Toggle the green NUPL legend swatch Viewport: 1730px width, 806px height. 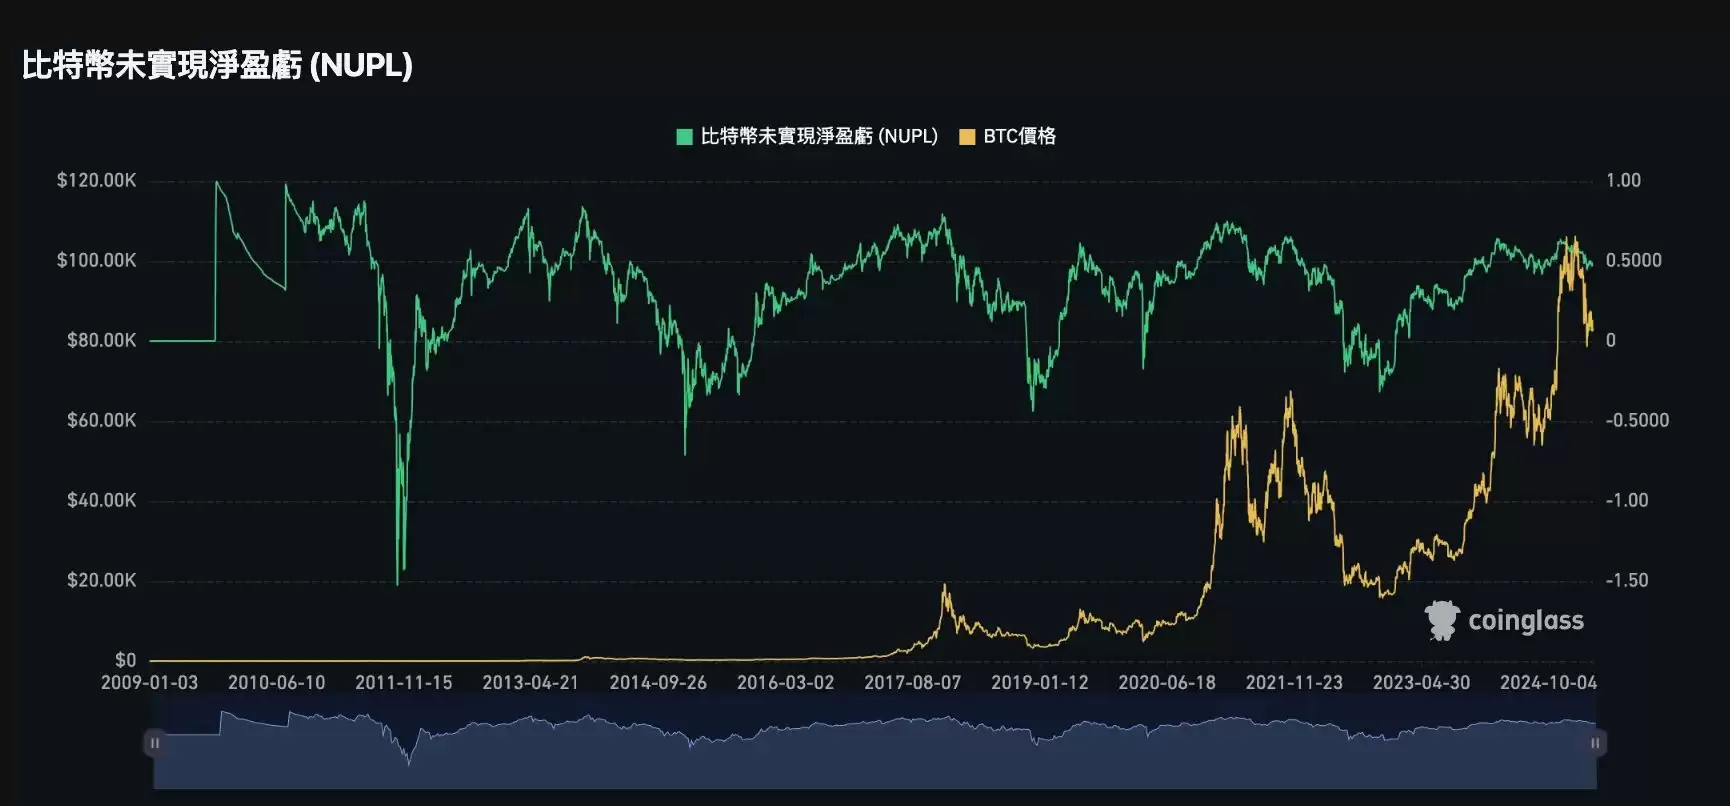click(x=685, y=137)
